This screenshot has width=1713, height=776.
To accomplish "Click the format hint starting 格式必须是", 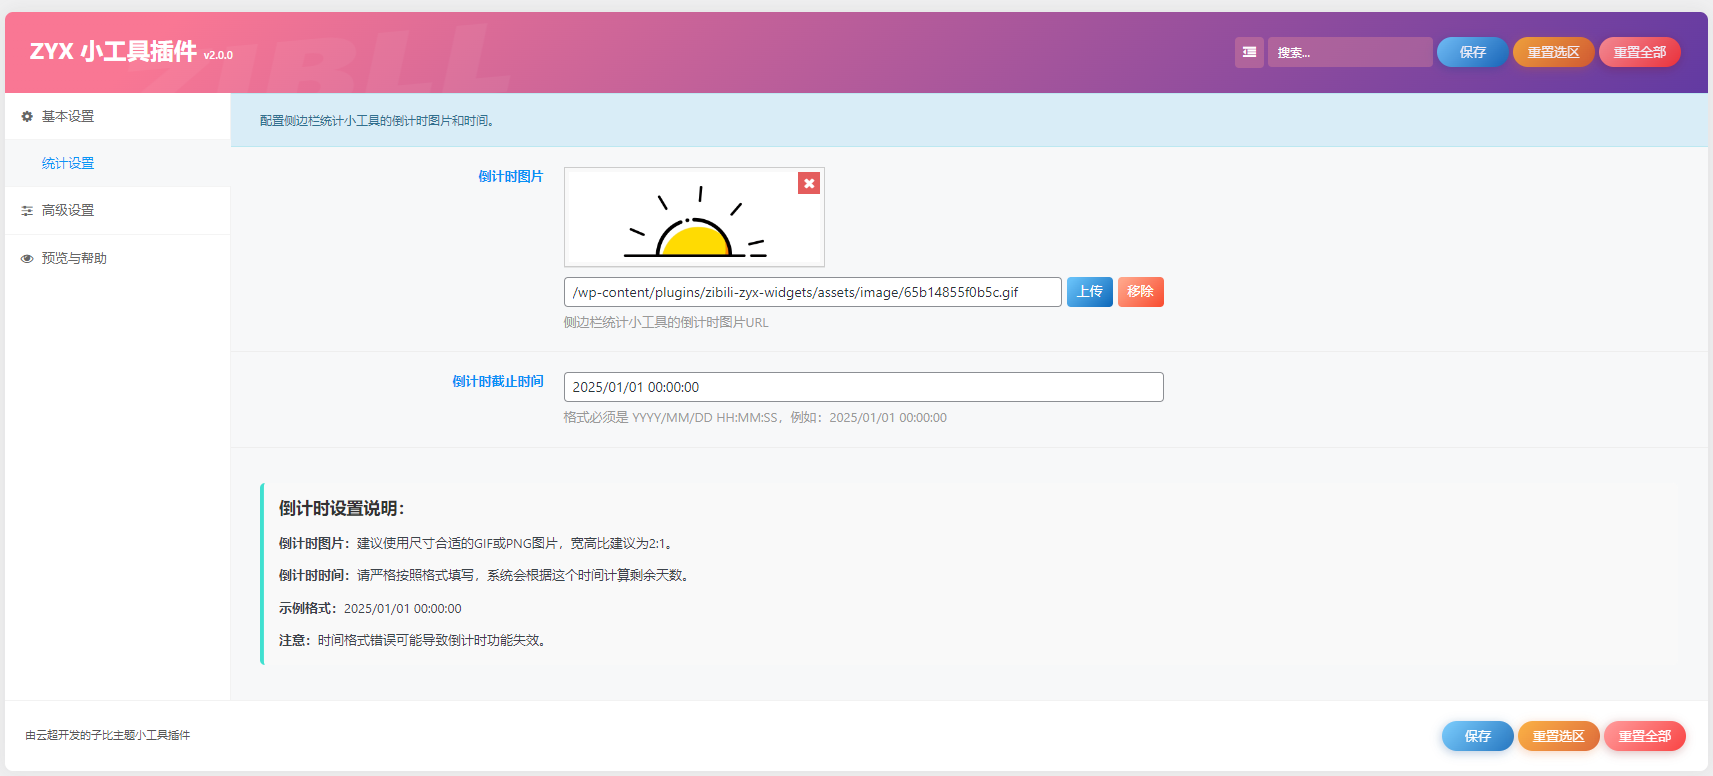I will tap(755, 418).
